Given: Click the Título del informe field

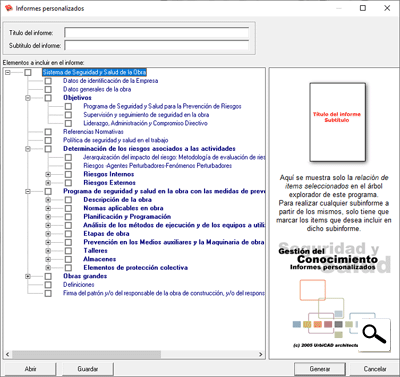Looking at the screenshot, I should (x=157, y=33).
